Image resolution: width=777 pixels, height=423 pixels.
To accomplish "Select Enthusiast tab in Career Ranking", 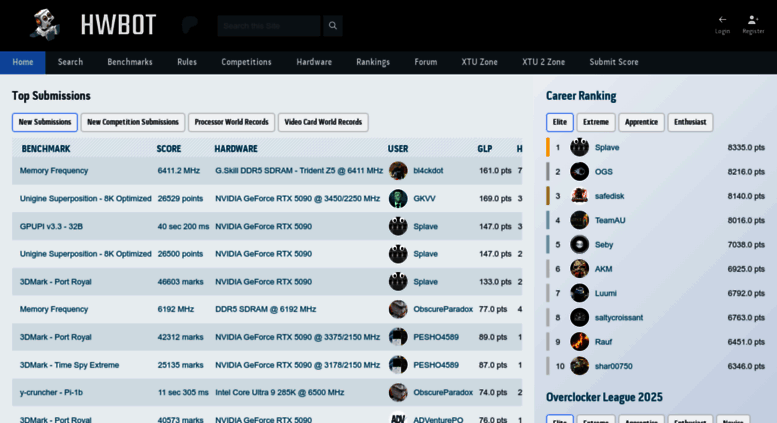I will [690, 122].
